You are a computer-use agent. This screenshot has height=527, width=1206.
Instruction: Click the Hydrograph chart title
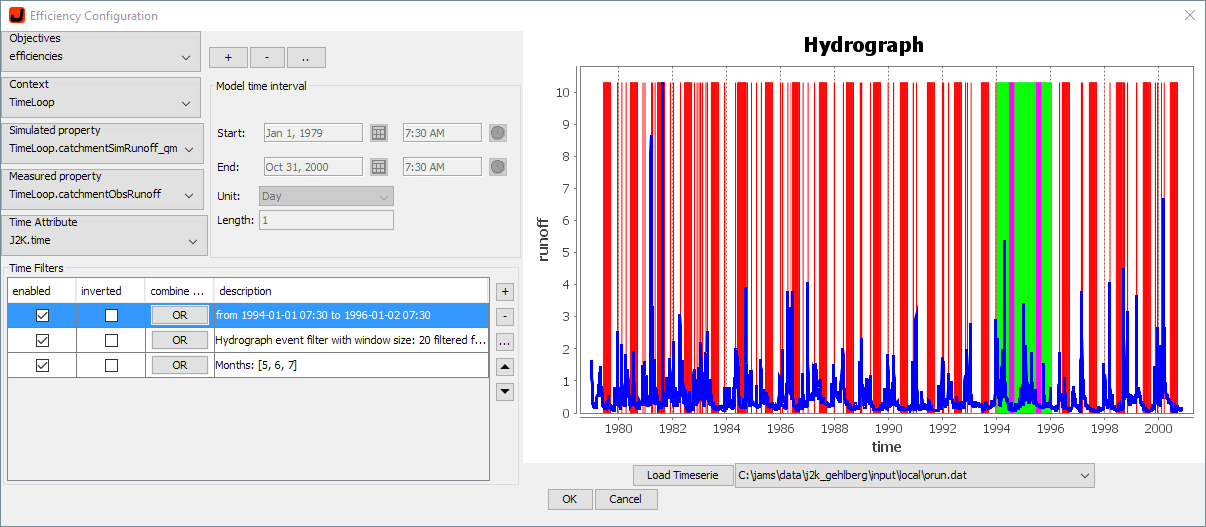(864, 45)
